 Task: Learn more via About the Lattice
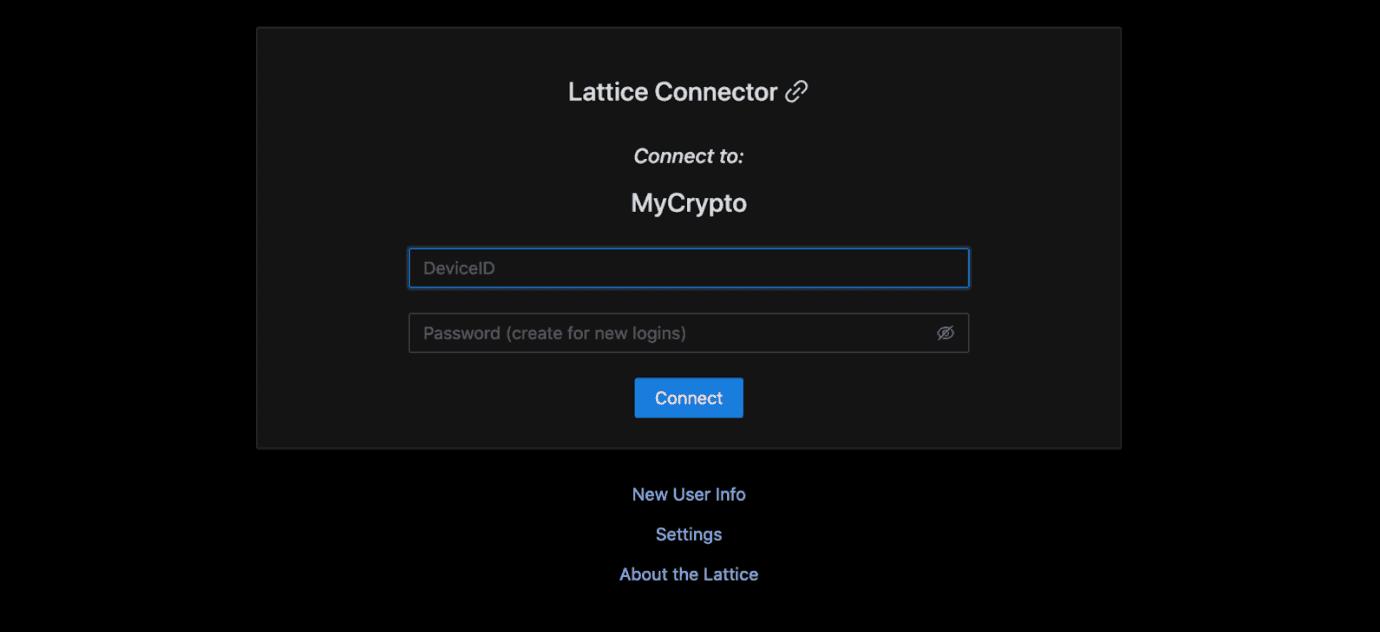click(x=689, y=574)
